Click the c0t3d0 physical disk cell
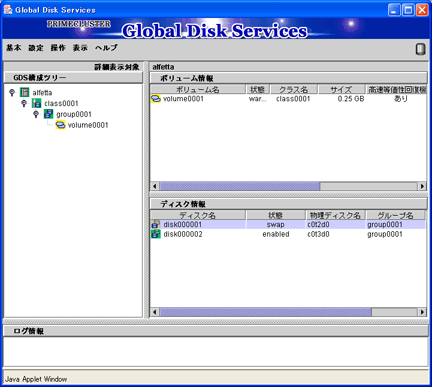The width and height of the screenshot is (432, 387). pyautogui.click(x=318, y=234)
